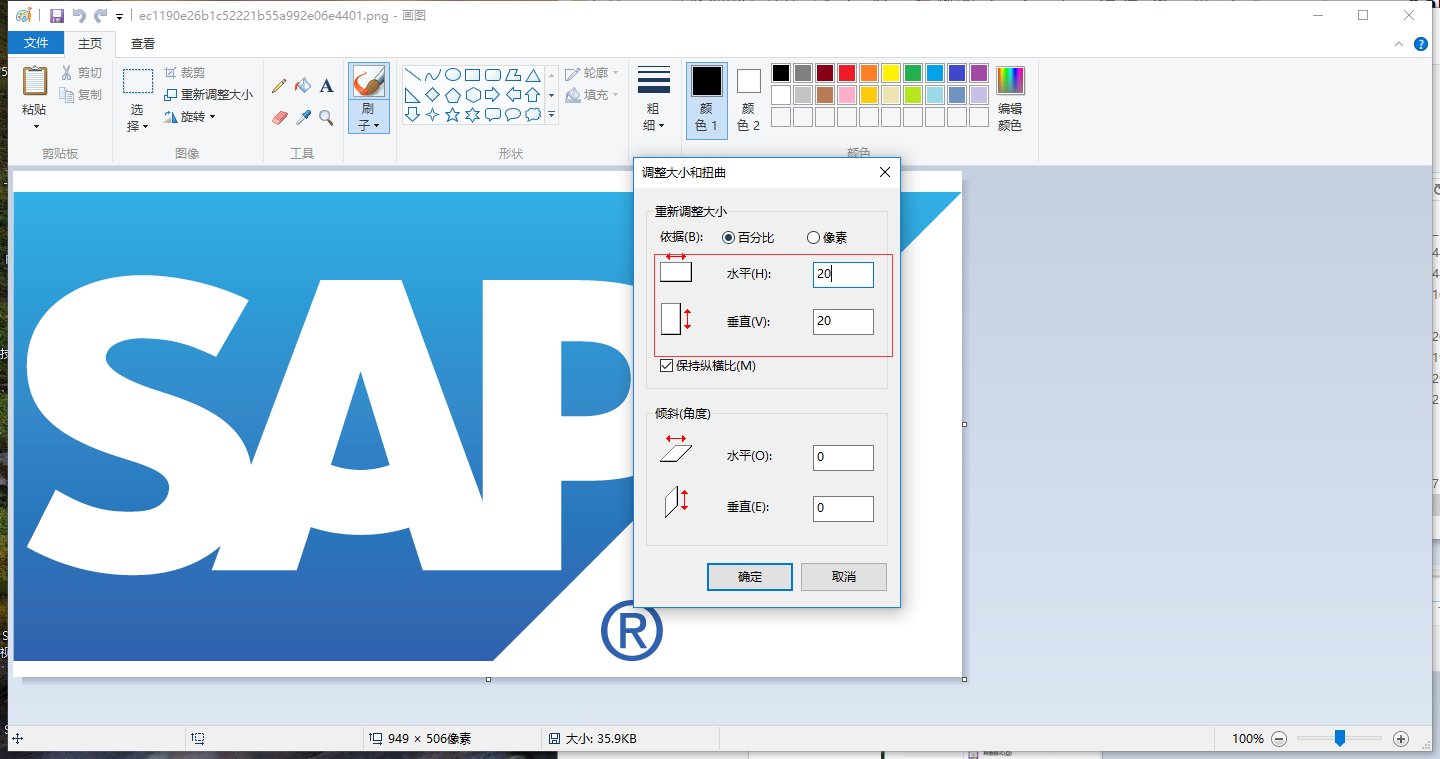
Task: Open the 文件 file menu
Action: (x=36, y=43)
